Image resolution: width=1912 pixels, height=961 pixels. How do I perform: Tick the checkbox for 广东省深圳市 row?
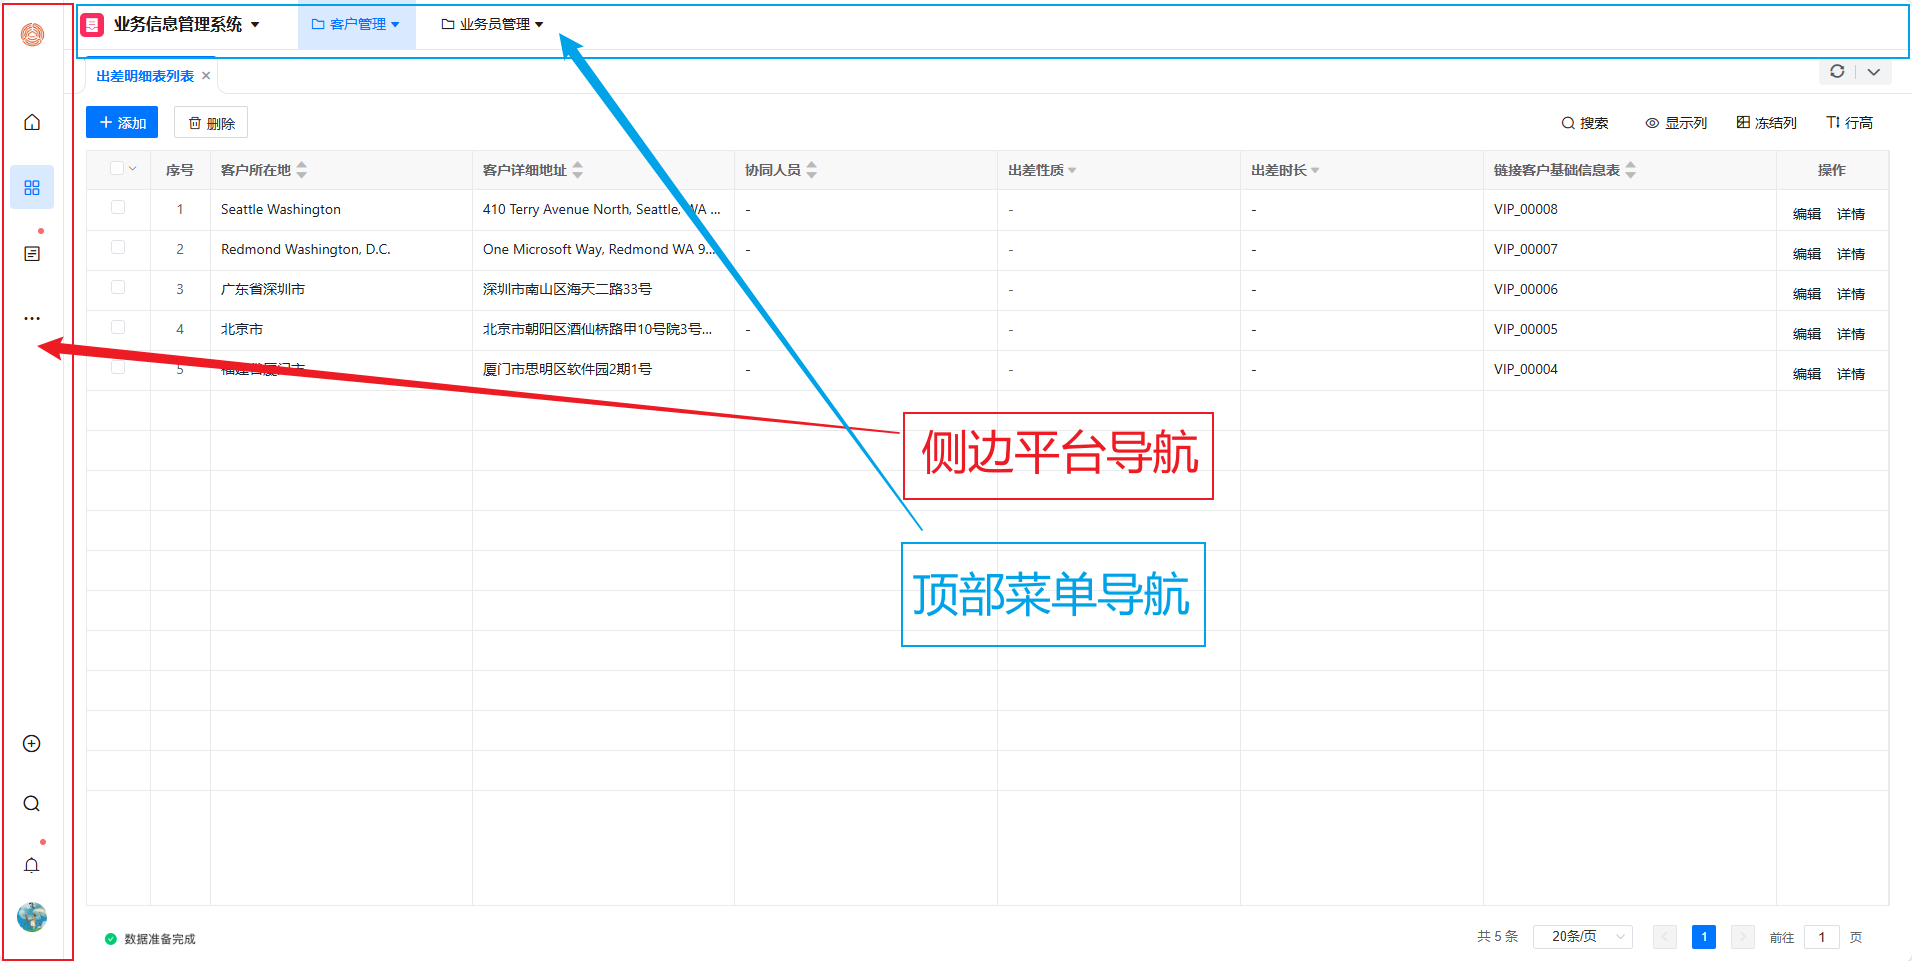pos(118,288)
